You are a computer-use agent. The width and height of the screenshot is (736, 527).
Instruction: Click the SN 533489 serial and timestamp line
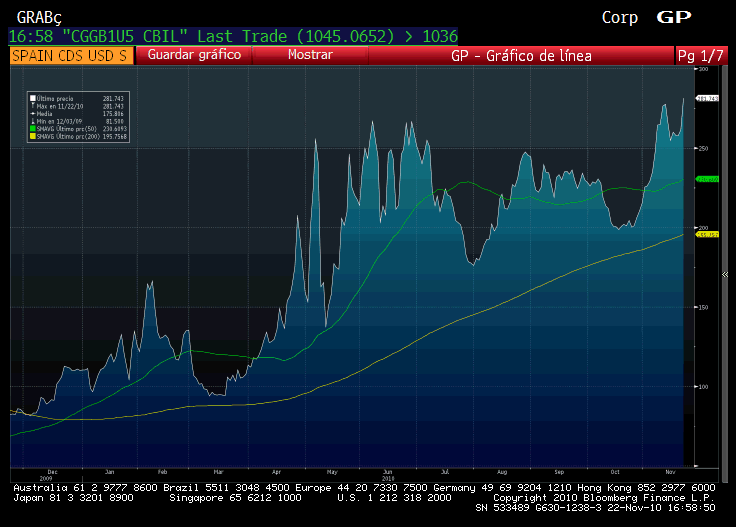[595, 508]
